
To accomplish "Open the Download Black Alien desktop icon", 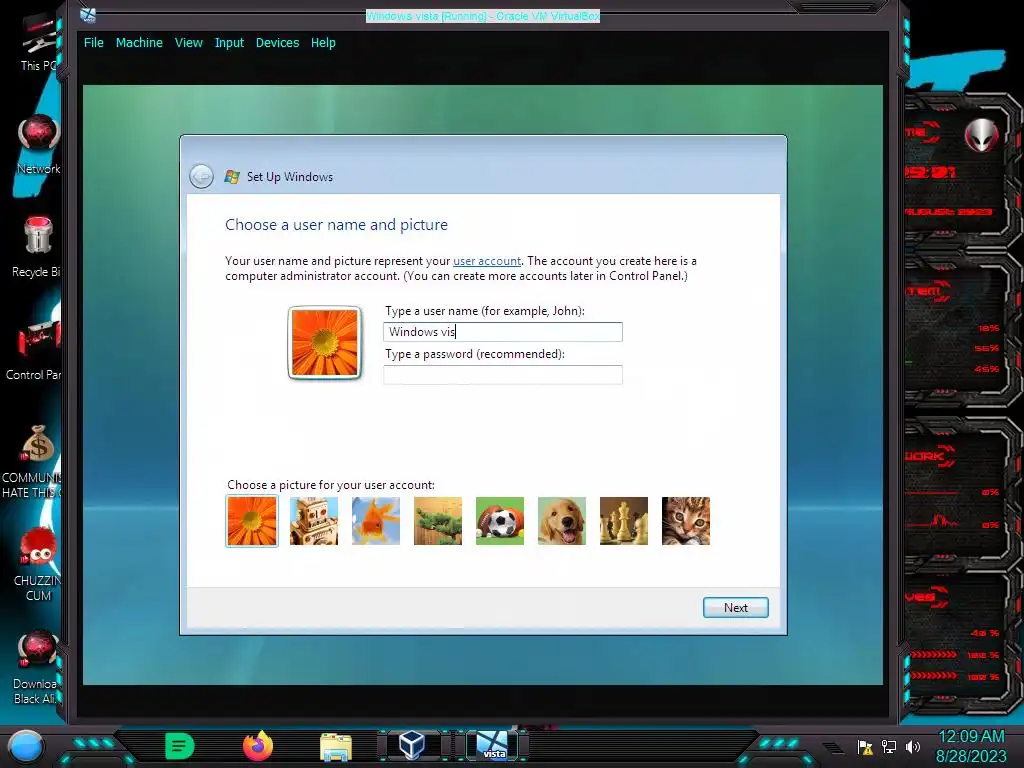I will [x=37, y=667].
